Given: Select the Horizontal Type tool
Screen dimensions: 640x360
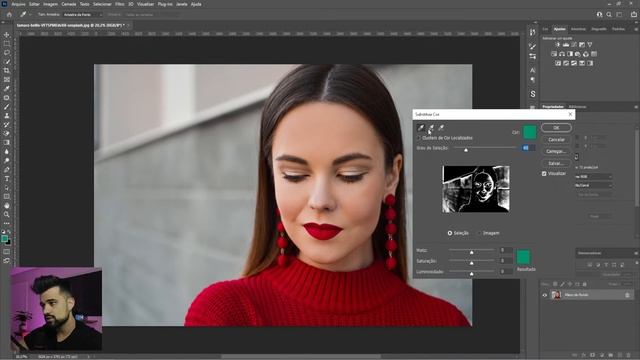Looking at the screenshot, I should pyautogui.click(x=7, y=178).
